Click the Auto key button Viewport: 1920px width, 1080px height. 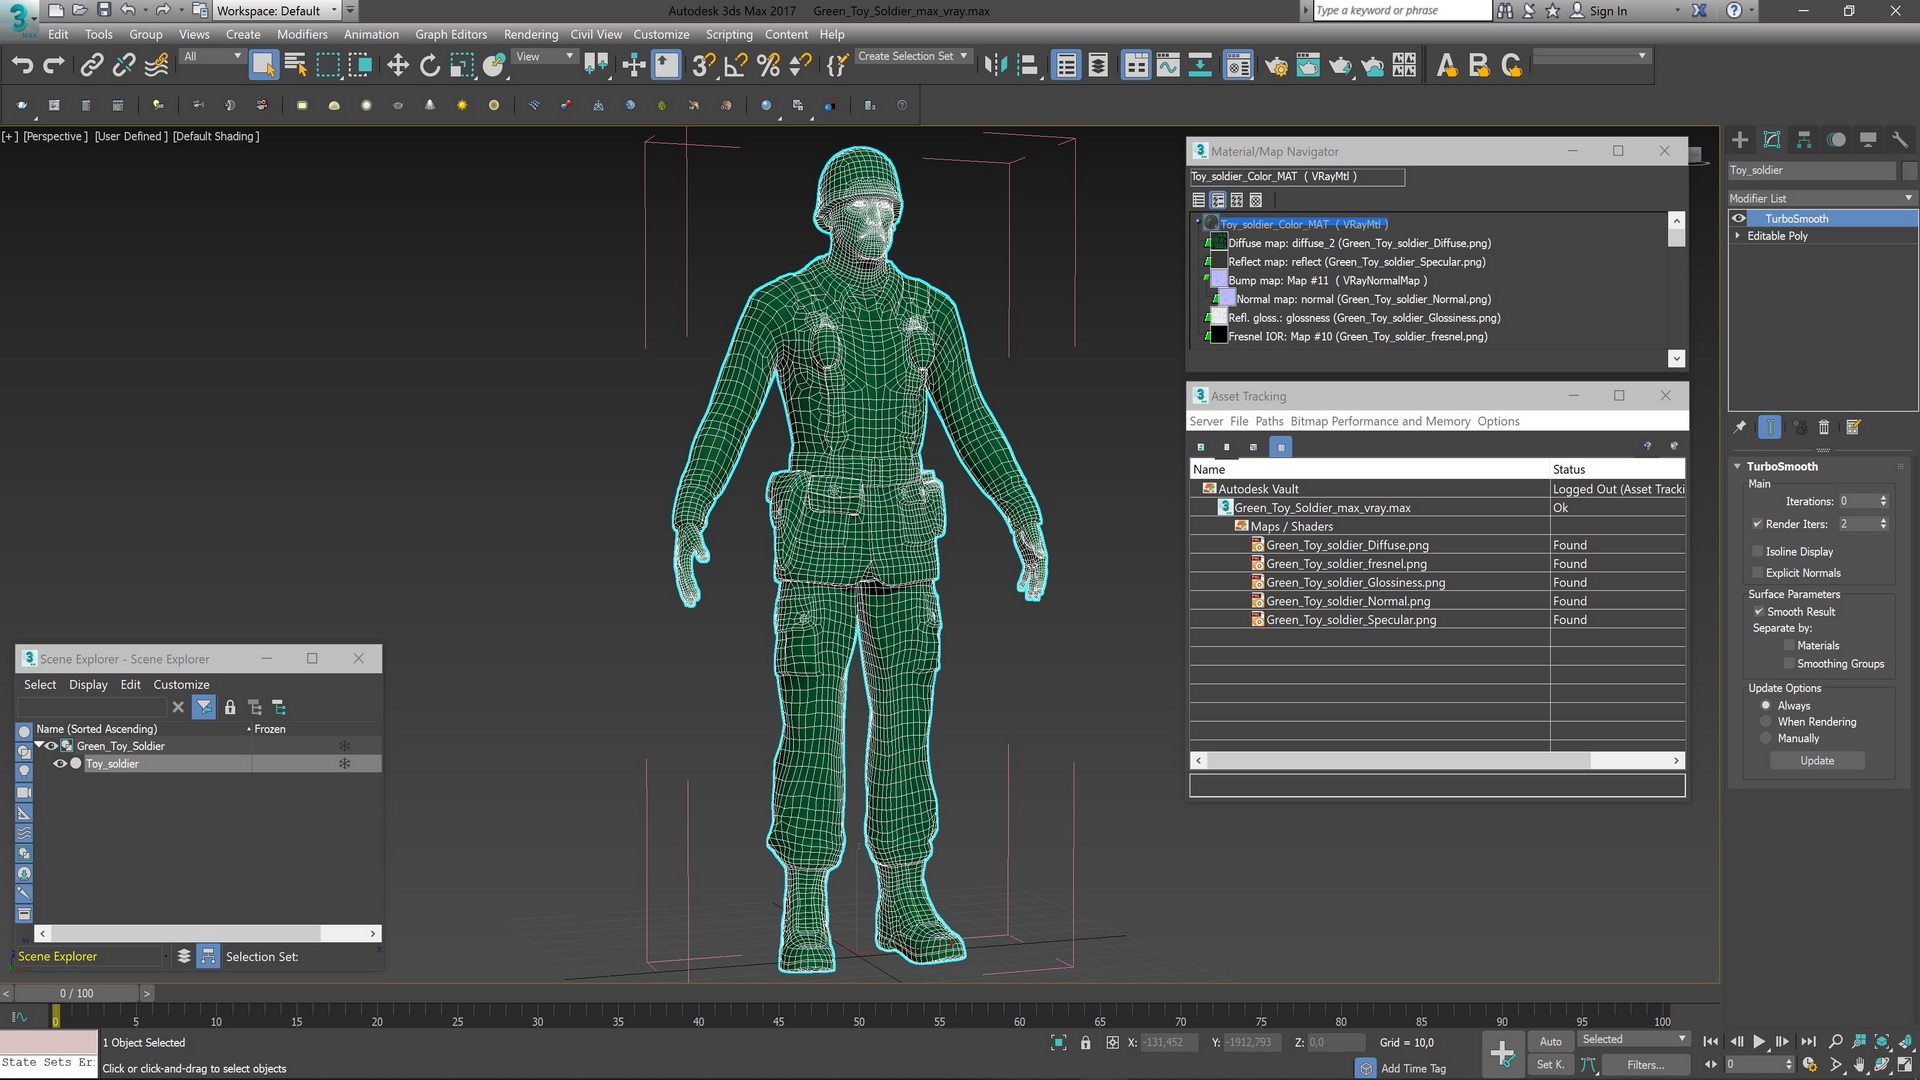point(1550,1042)
